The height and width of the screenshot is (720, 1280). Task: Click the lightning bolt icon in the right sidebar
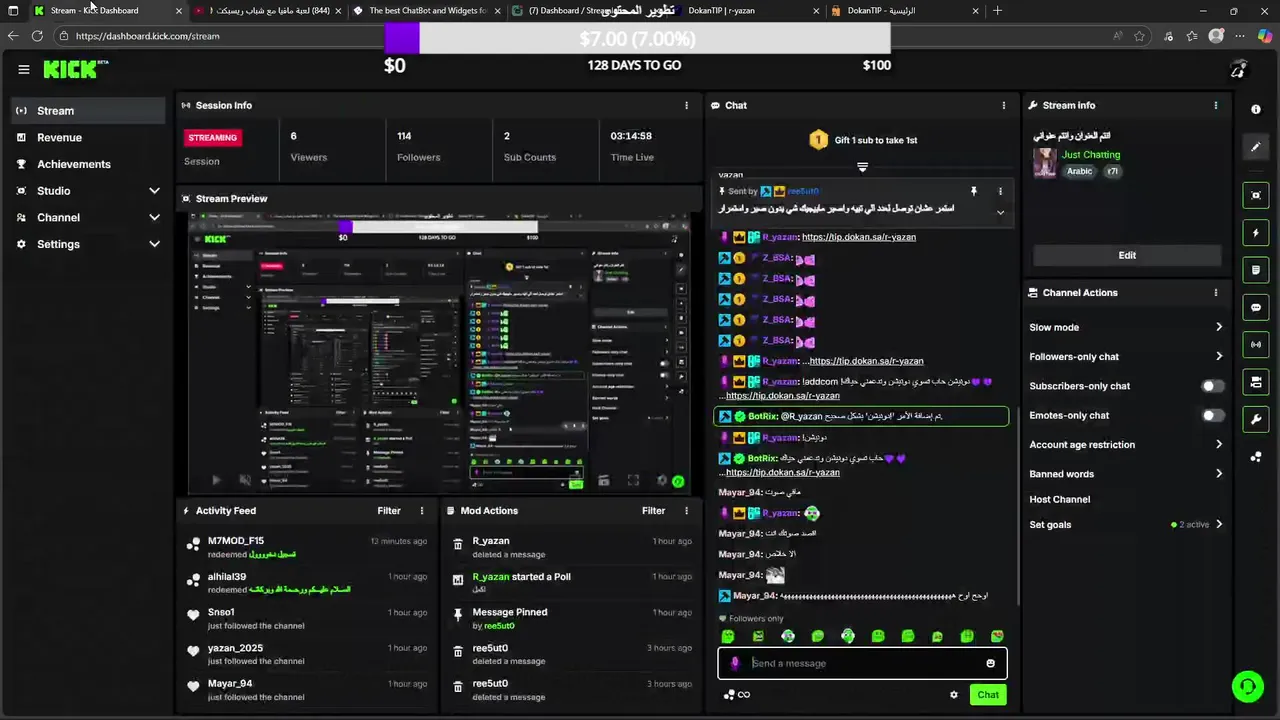[1256, 233]
